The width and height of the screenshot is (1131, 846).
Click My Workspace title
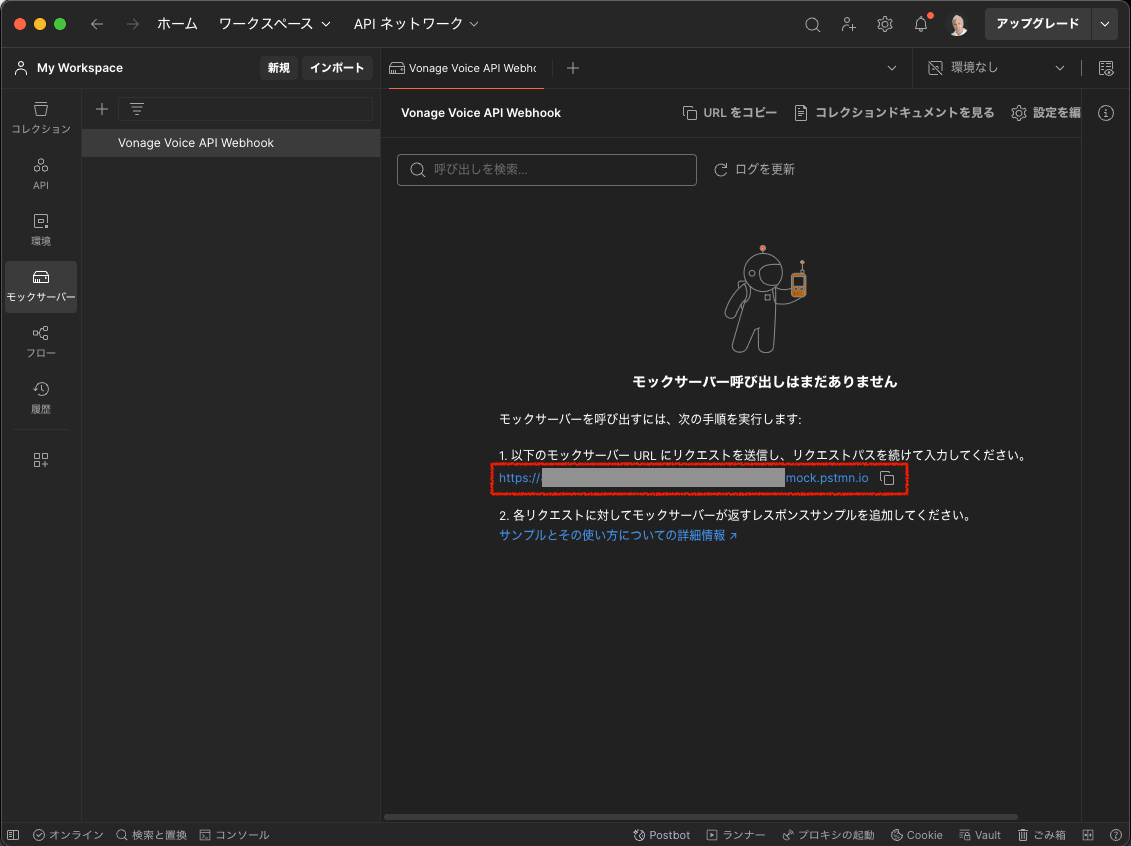(79, 68)
